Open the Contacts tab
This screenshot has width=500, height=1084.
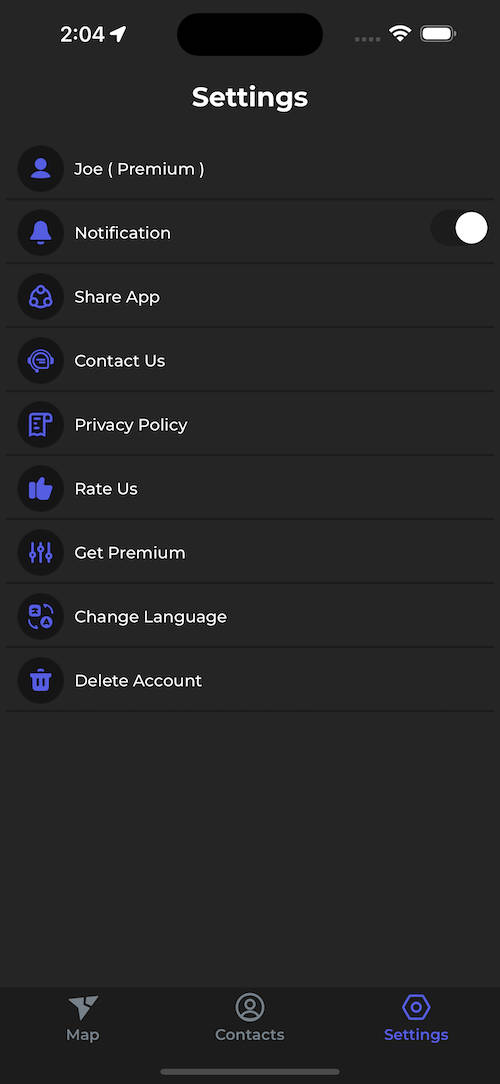click(x=250, y=1018)
